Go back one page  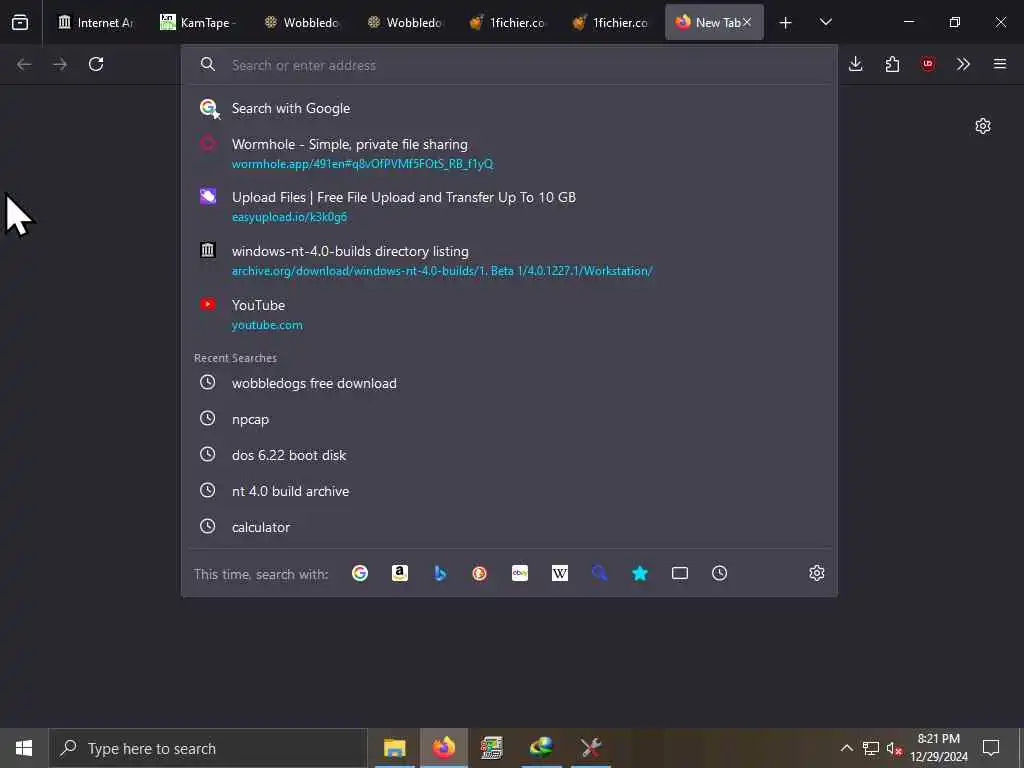point(24,64)
